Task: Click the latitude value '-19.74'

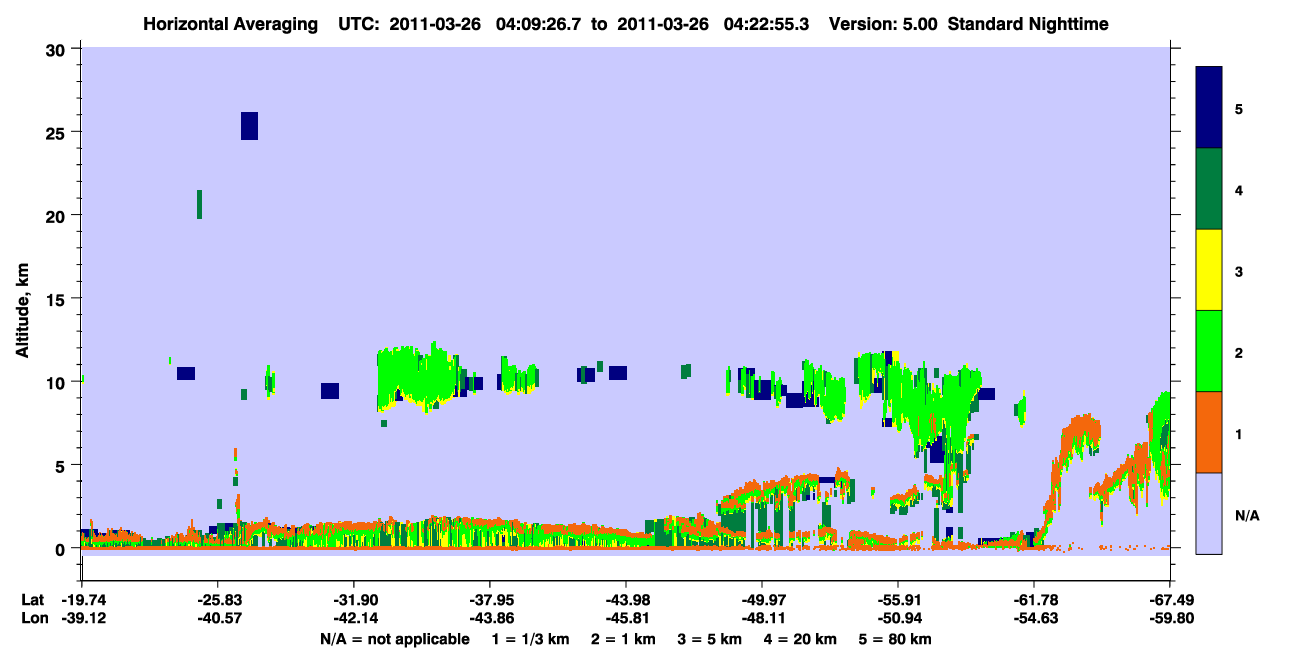Action: point(82,600)
